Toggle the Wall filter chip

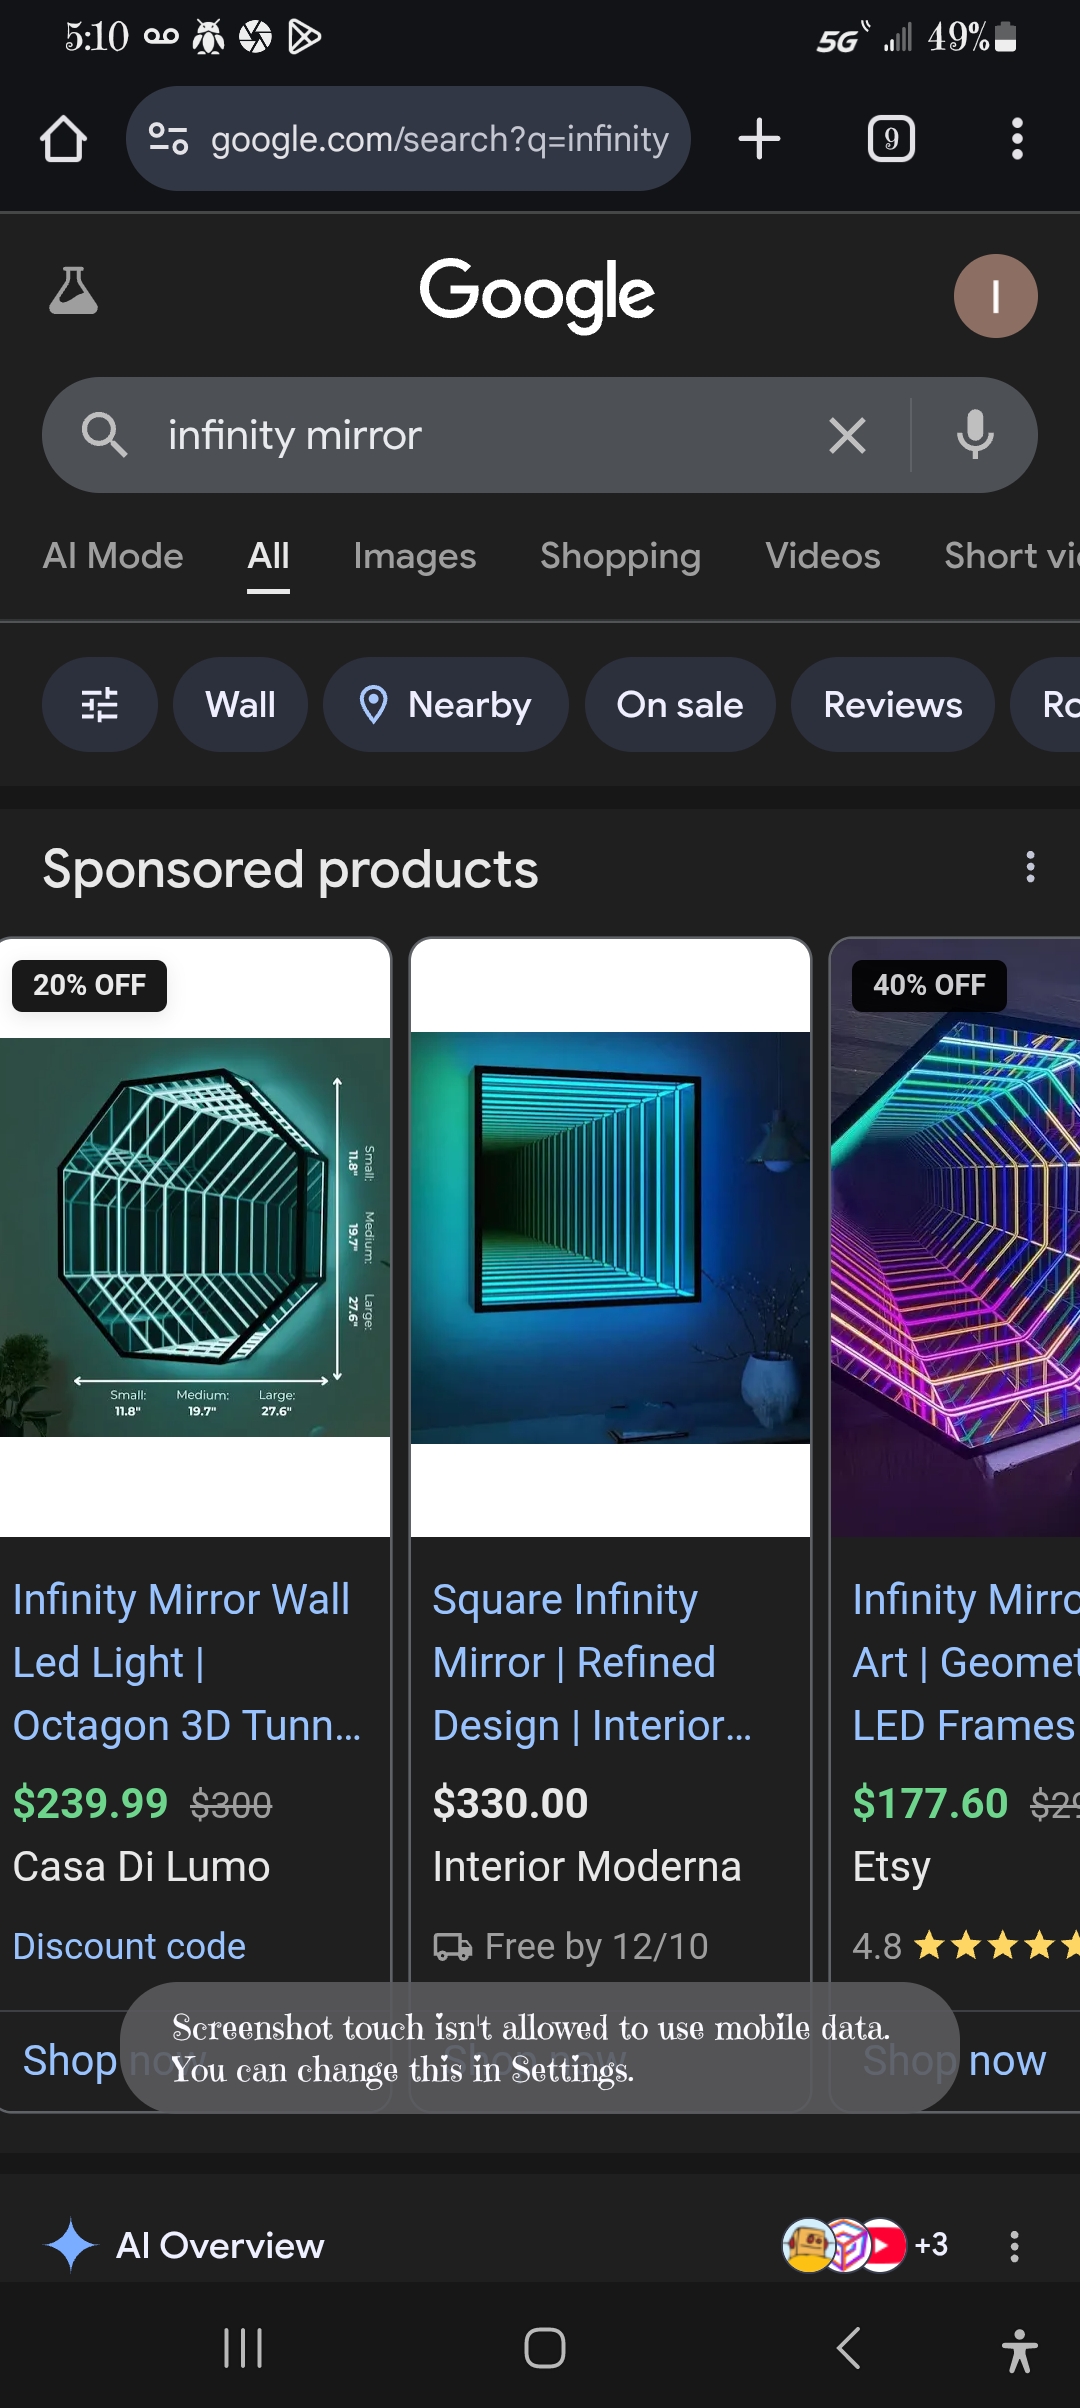[240, 705]
